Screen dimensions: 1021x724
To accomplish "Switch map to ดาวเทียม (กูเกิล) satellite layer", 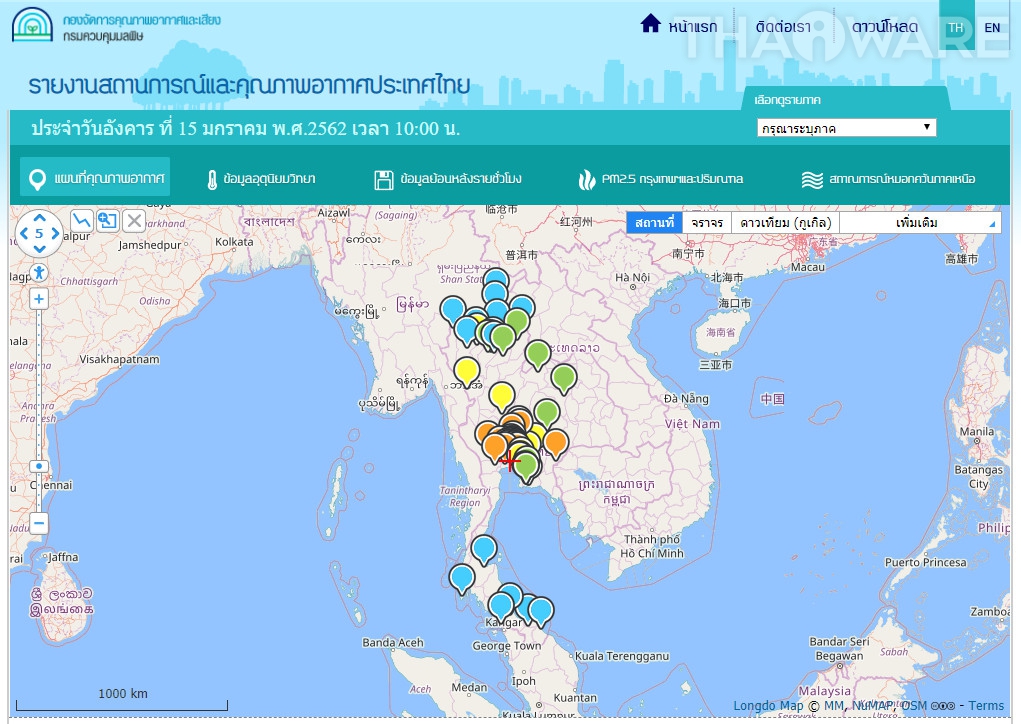I will 785,223.
